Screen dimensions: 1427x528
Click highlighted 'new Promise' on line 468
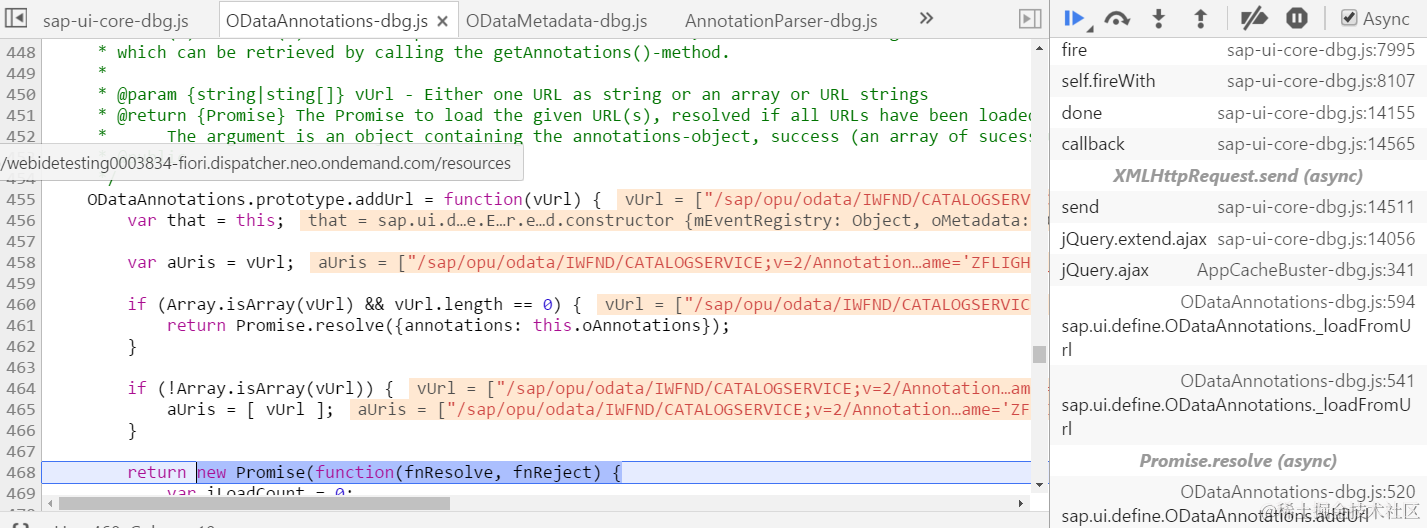(x=249, y=472)
